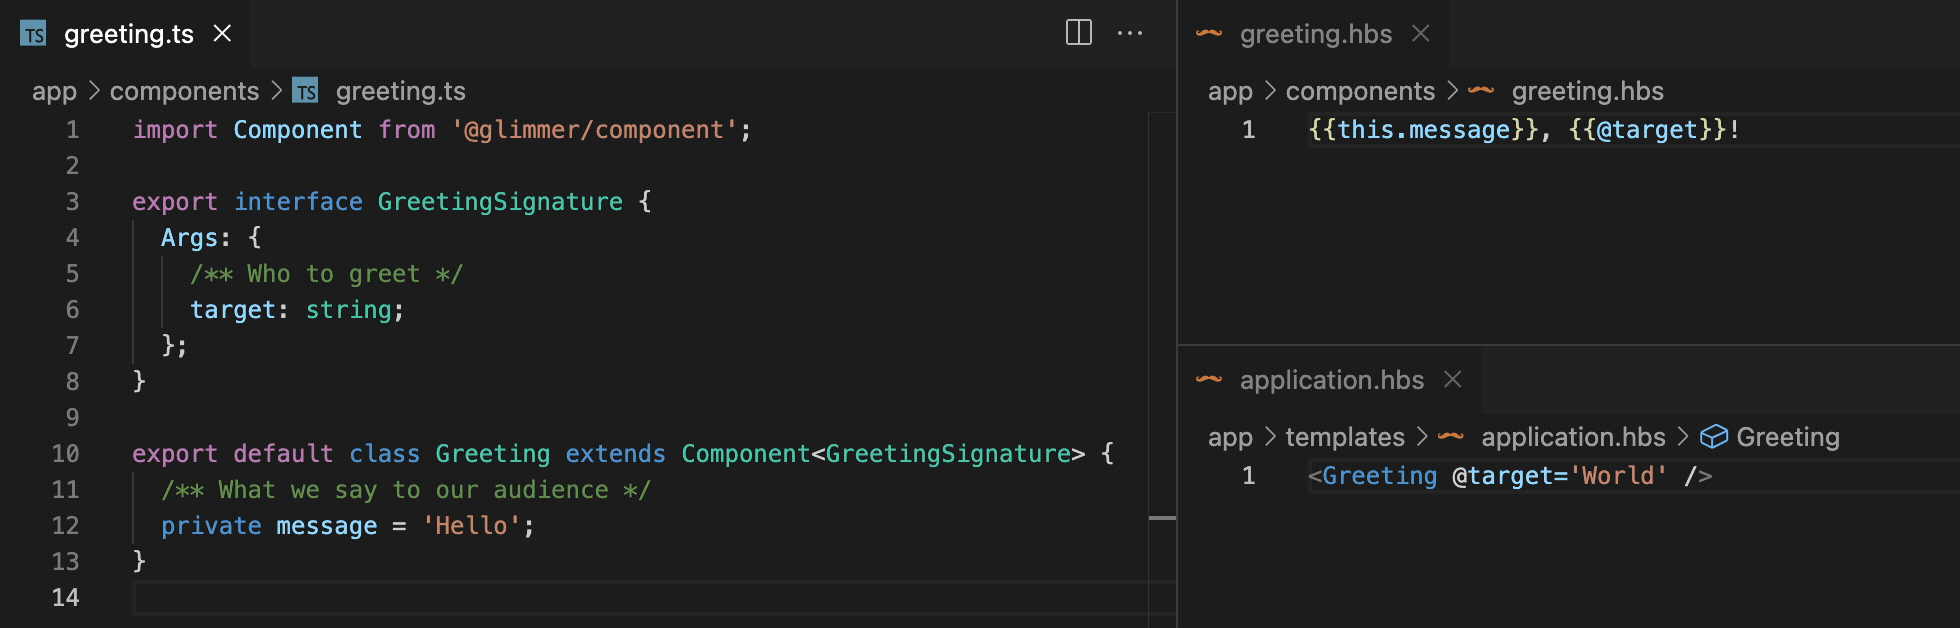The height and width of the screenshot is (628, 1960).
Task: Click 'Args' on line 4
Action: tap(189, 238)
